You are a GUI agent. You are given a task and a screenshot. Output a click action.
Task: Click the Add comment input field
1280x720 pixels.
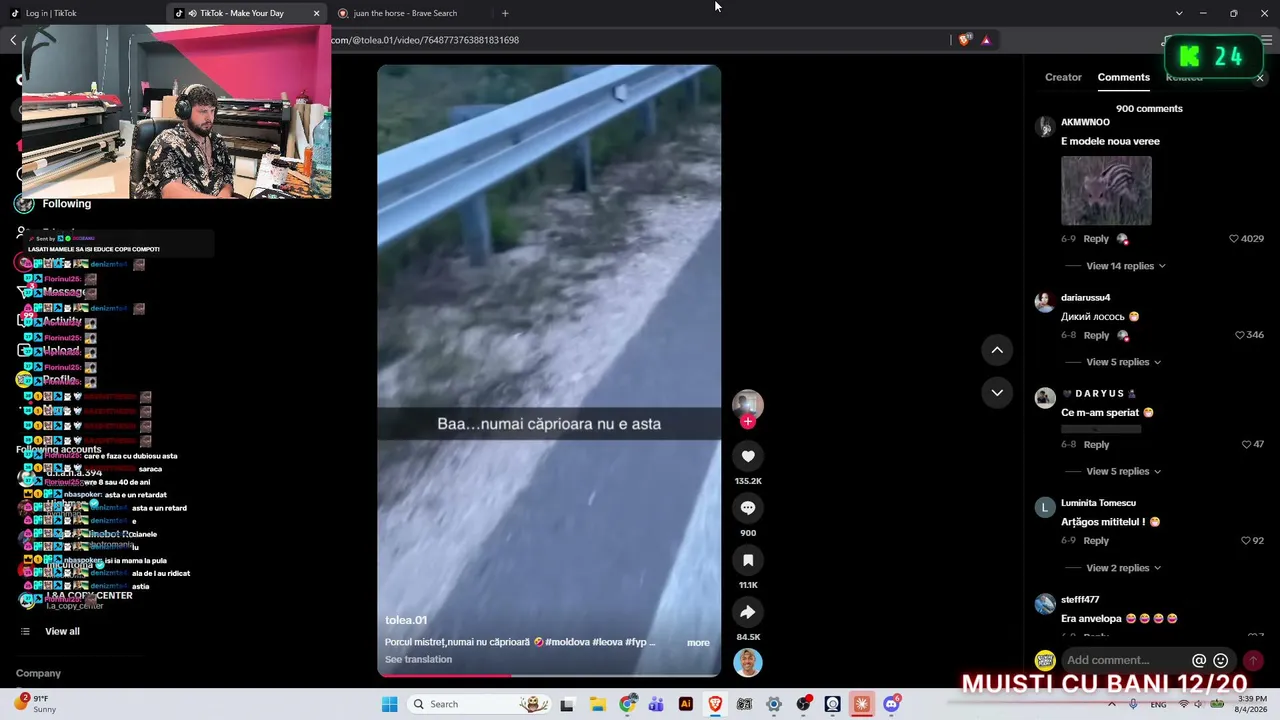(x=1123, y=660)
